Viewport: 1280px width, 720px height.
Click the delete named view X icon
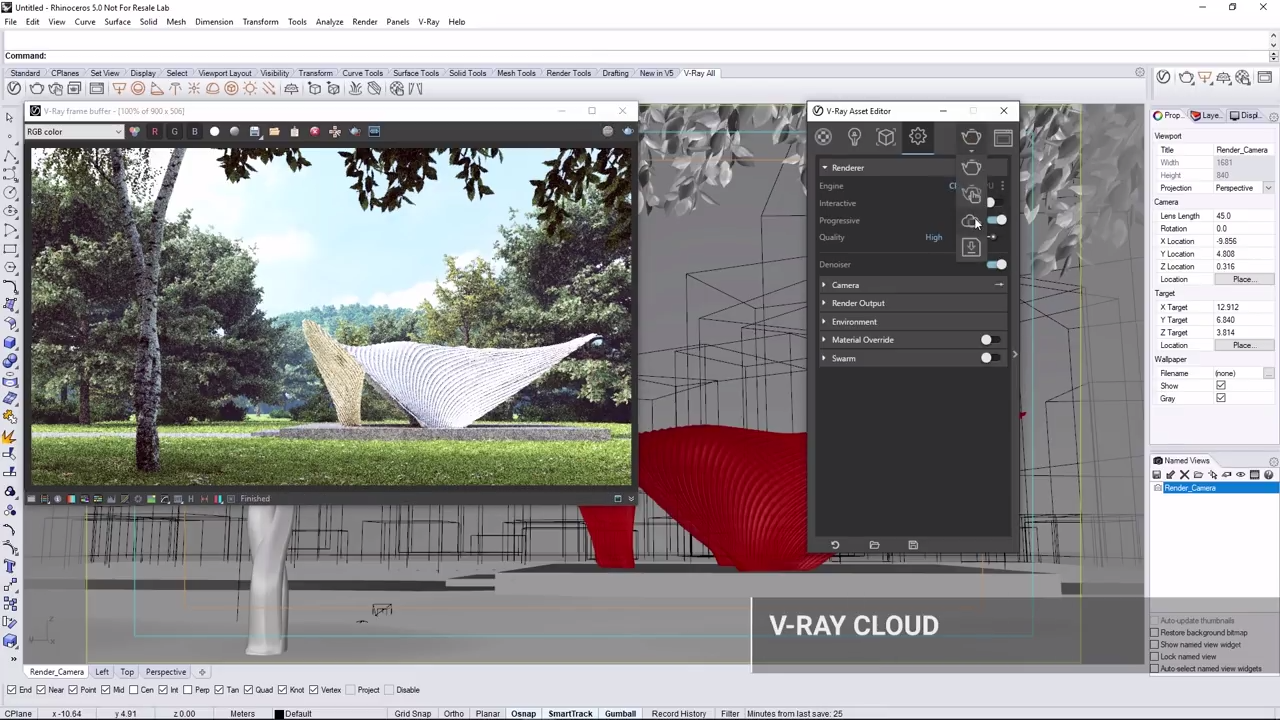[1185, 475]
